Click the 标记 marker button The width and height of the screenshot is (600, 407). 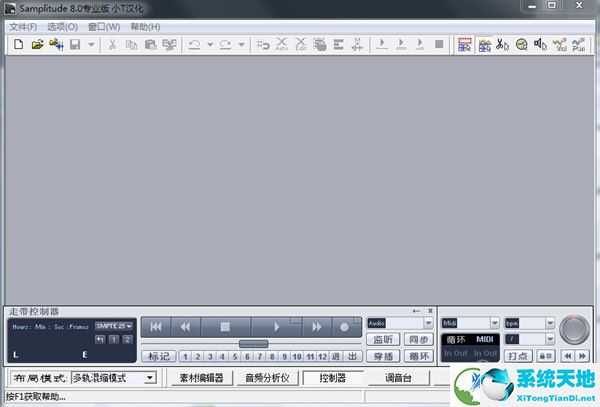pyautogui.click(x=159, y=357)
